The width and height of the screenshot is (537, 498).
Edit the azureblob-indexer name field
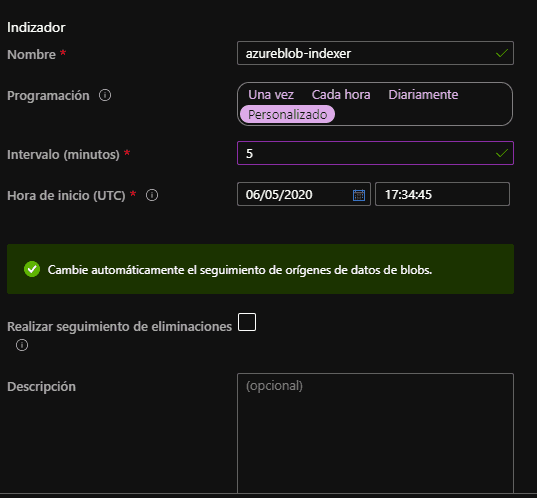tap(375, 53)
